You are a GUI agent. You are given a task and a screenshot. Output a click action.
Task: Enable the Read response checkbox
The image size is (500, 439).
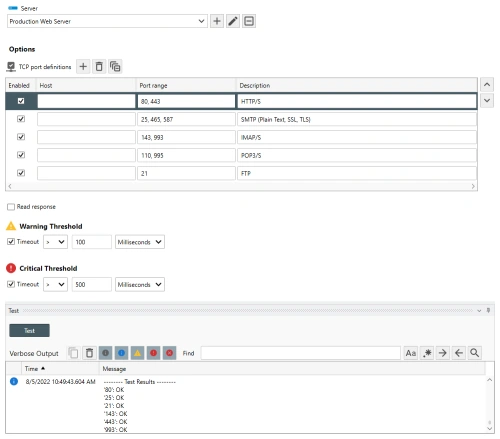click(x=11, y=207)
